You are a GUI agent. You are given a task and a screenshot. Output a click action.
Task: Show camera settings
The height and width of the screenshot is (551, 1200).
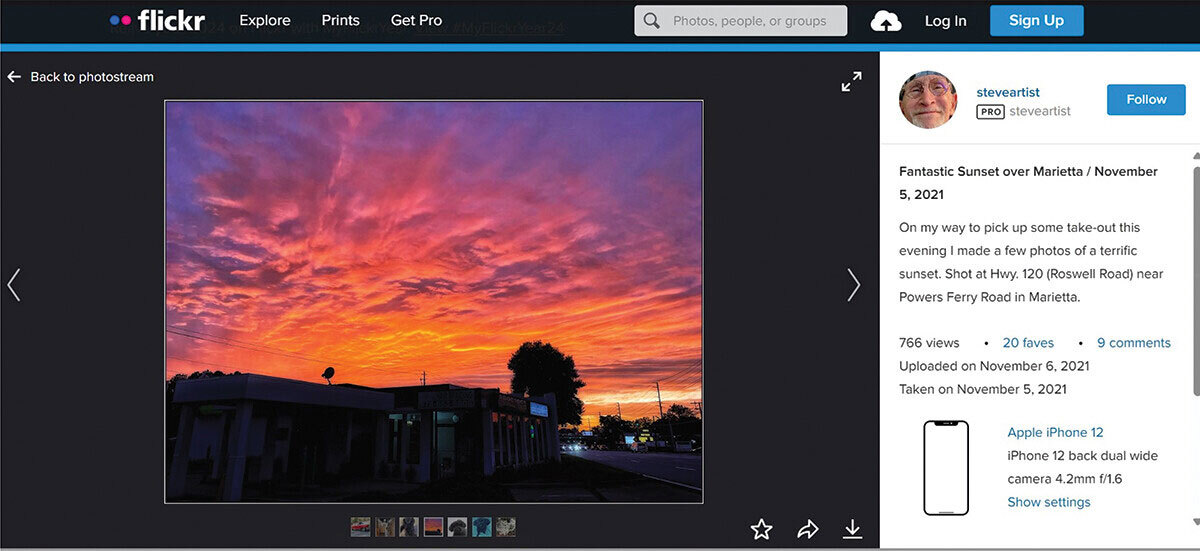(x=1049, y=502)
